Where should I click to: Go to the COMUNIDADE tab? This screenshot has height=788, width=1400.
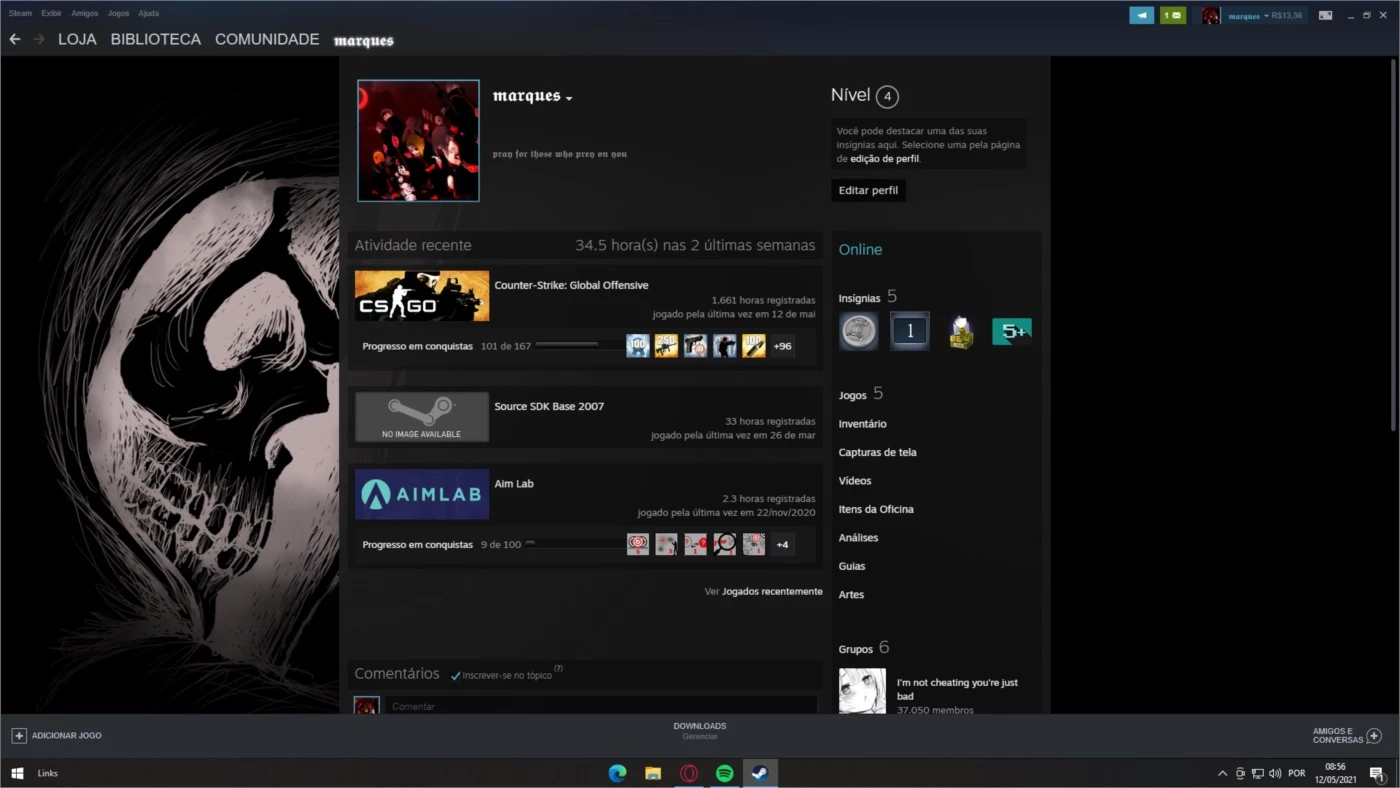click(x=267, y=39)
